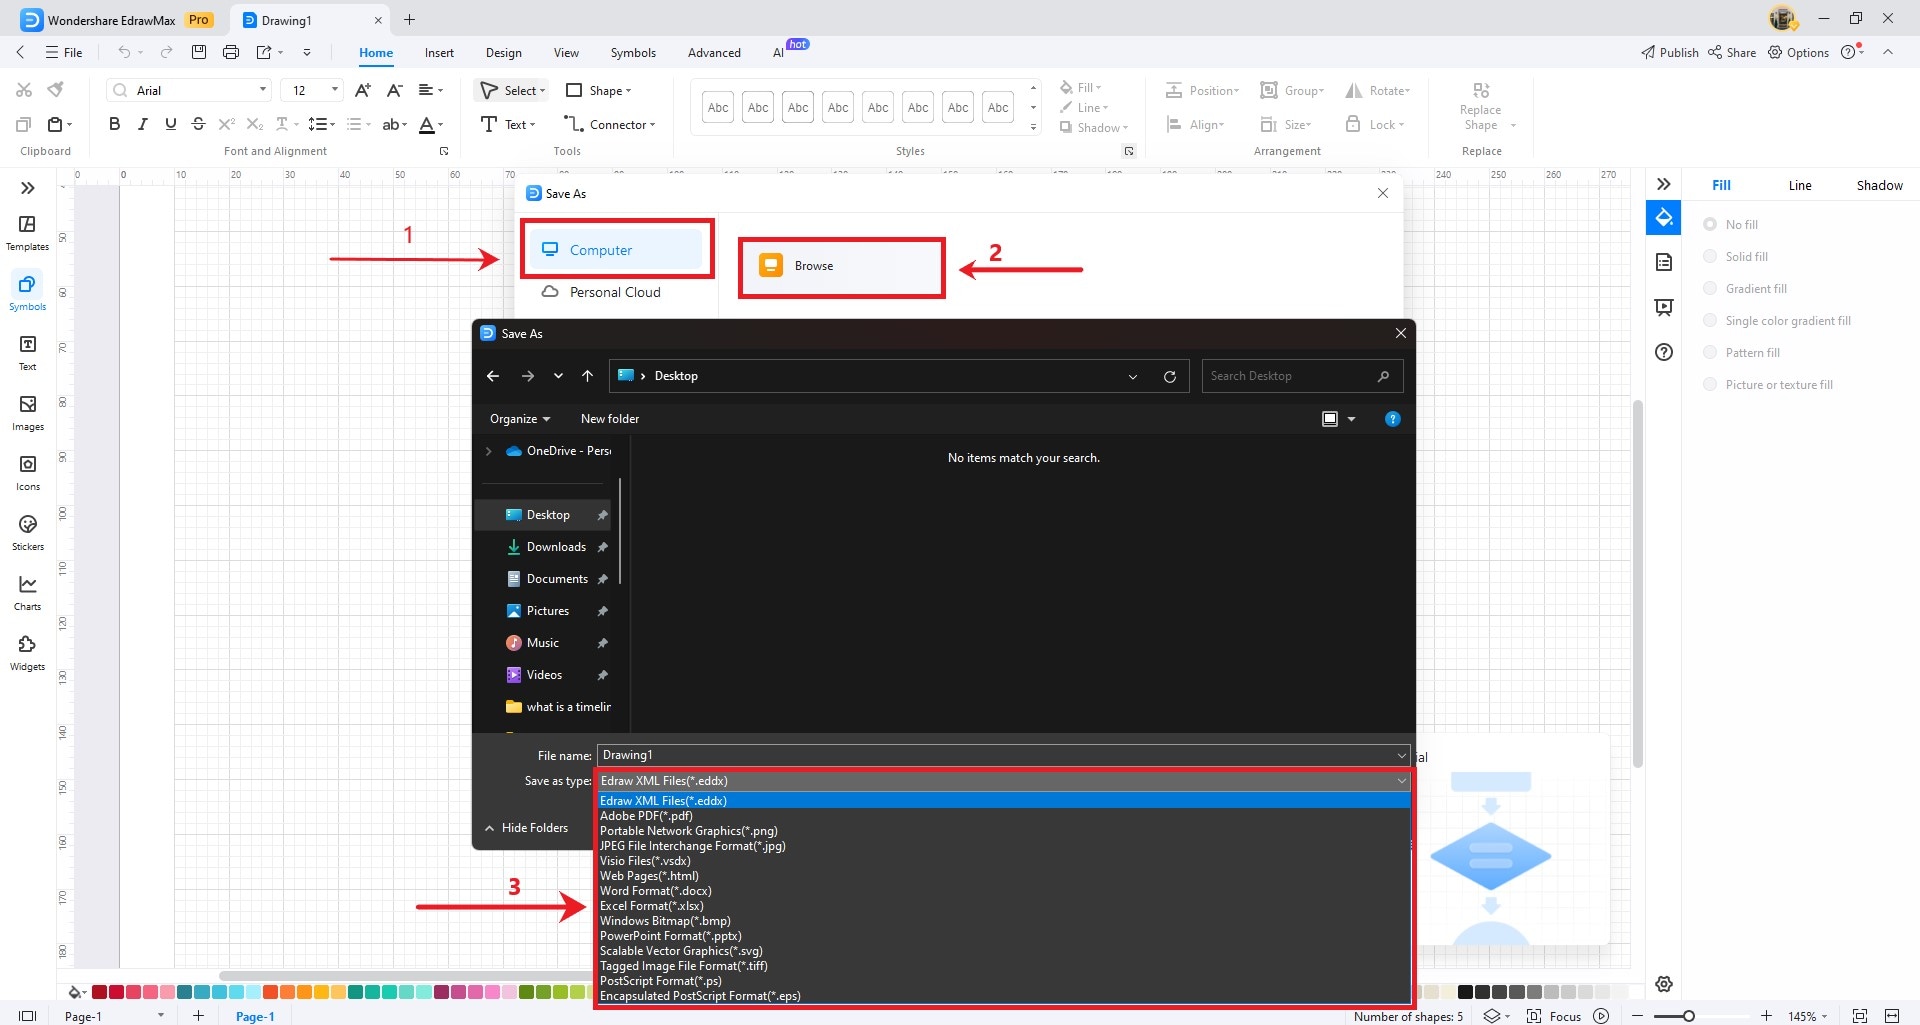Click the Save icon in quick toolbar
The height and width of the screenshot is (1025, 1920).
199,52
